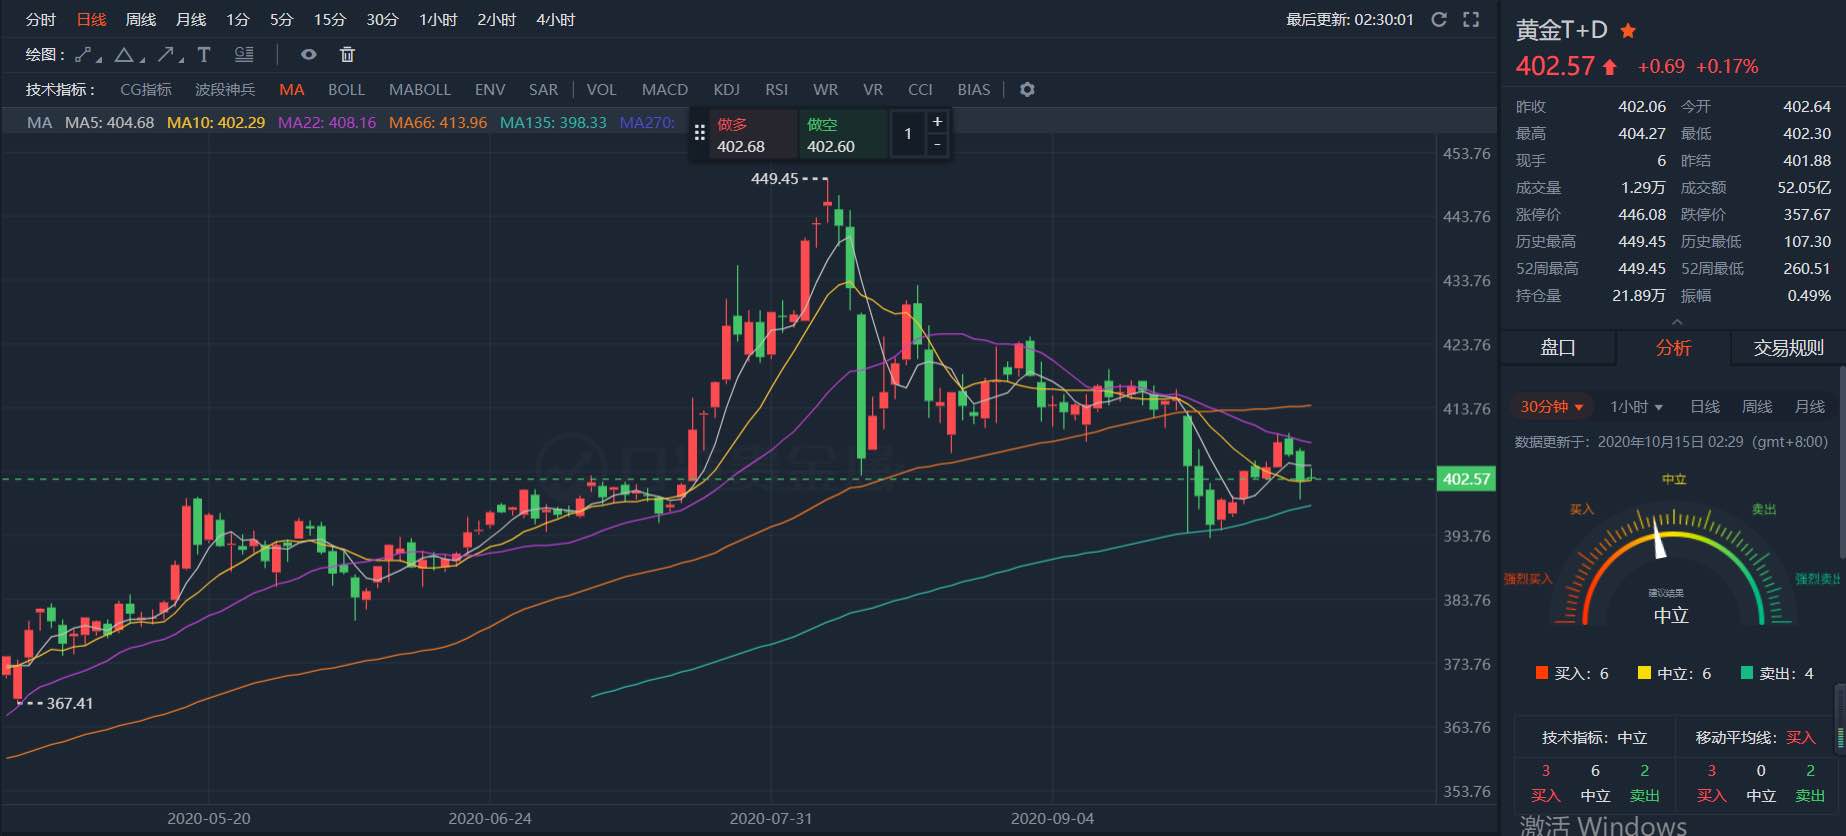1846x836 pixels.
Task: Click the MA135: 398.33 legend value
Action: pos(553,123)
